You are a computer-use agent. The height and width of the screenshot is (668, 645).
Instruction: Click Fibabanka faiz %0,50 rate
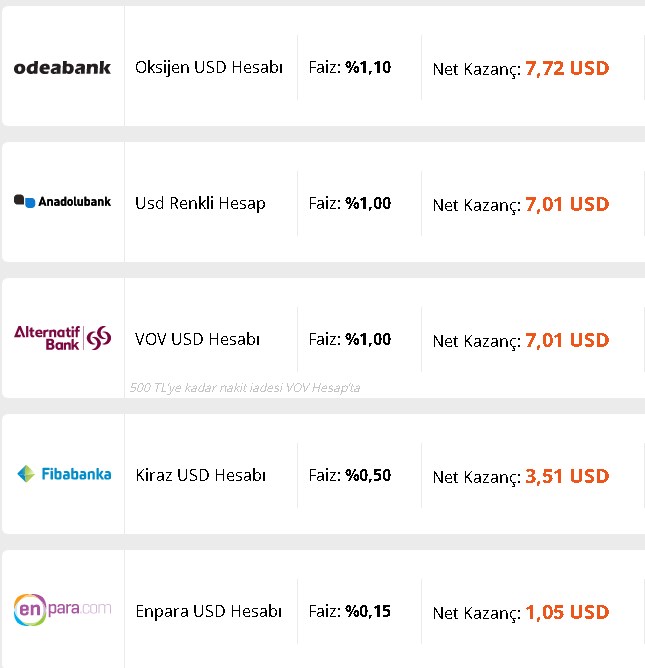pyautogui.click(x=350, y=475)
